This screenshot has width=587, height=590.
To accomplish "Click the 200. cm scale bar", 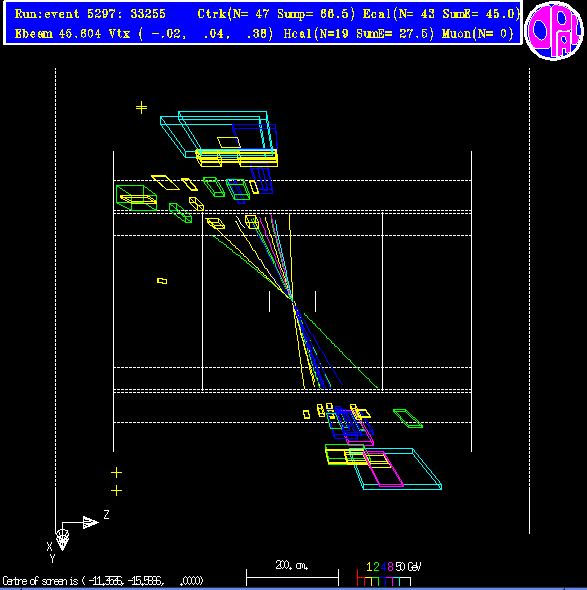I will (292, 573).
